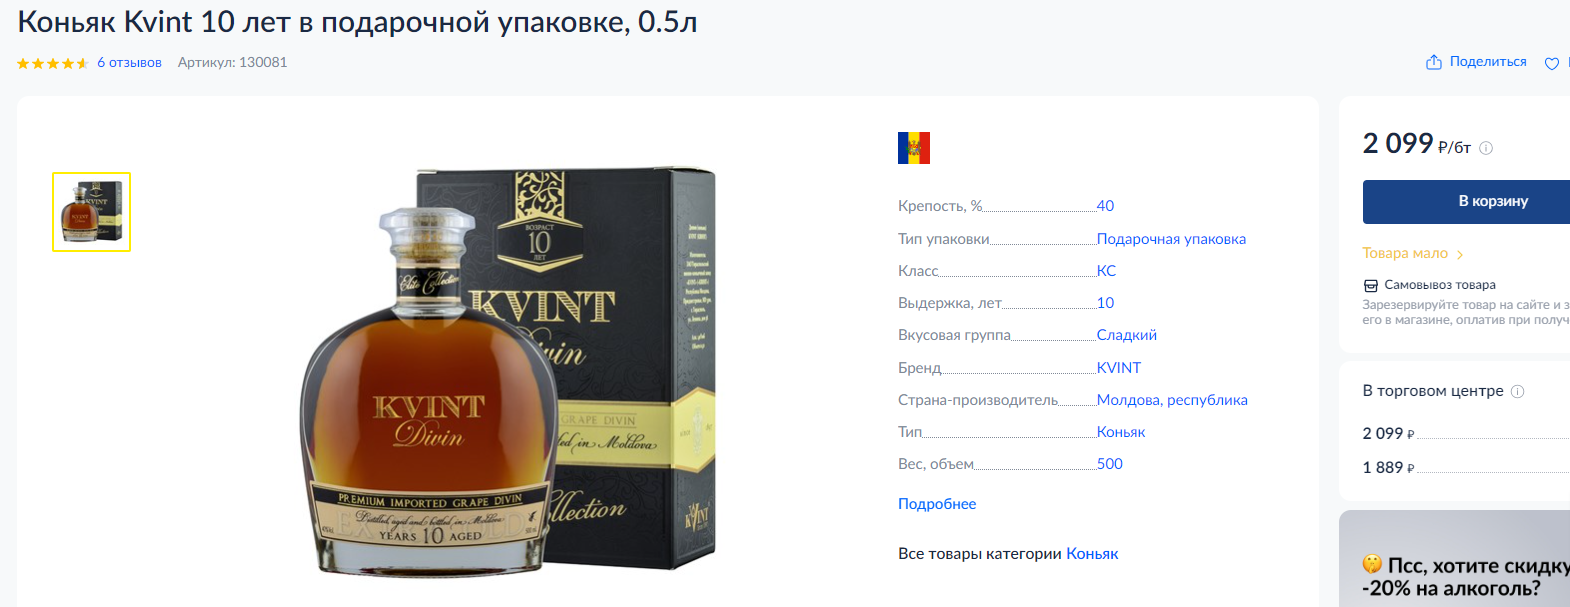1570x607 pixels.
Task: Click the store pickup icon
Action: point(1371,285)
